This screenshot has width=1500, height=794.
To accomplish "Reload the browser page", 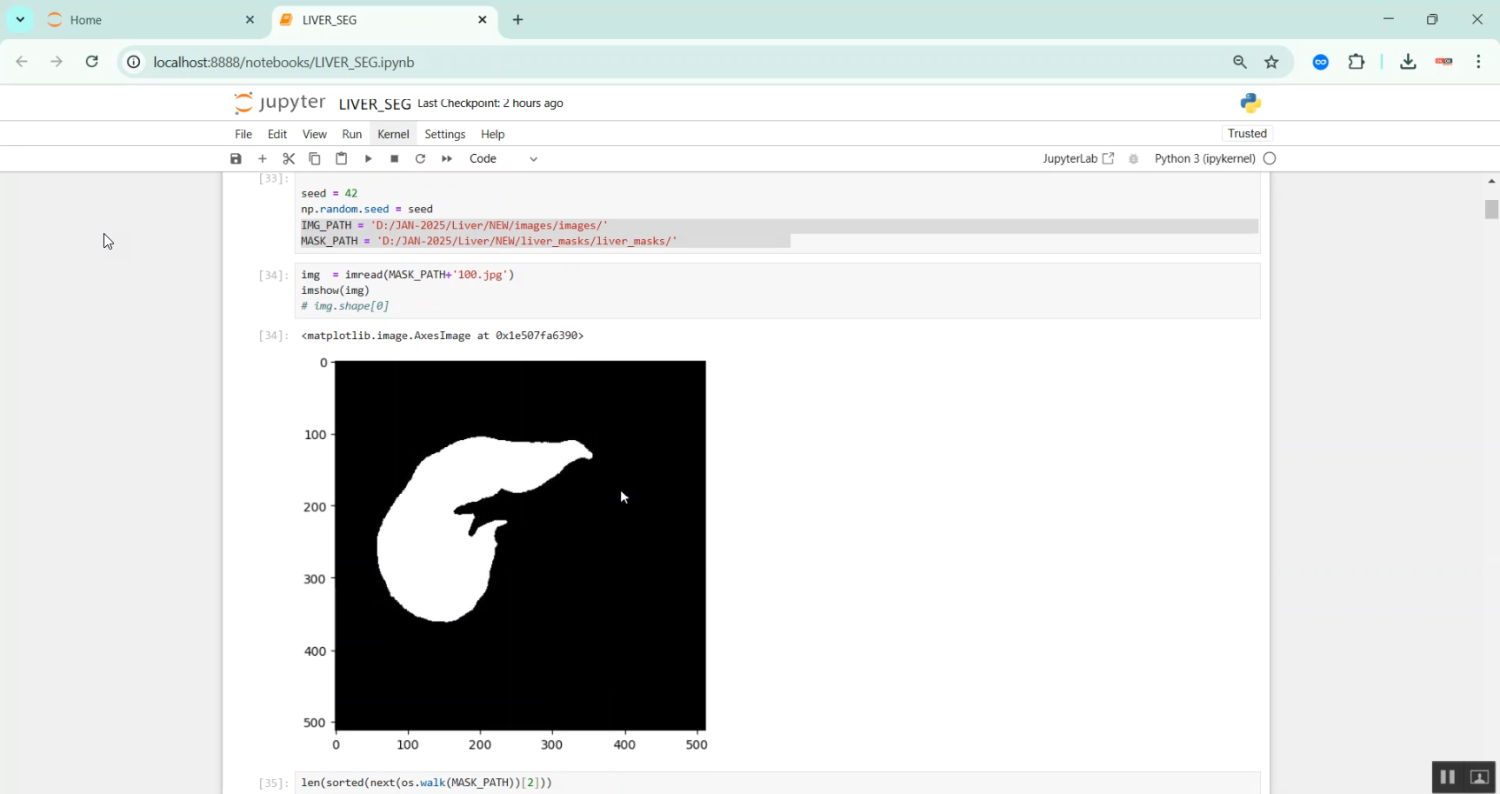I will tap(92, 62).
